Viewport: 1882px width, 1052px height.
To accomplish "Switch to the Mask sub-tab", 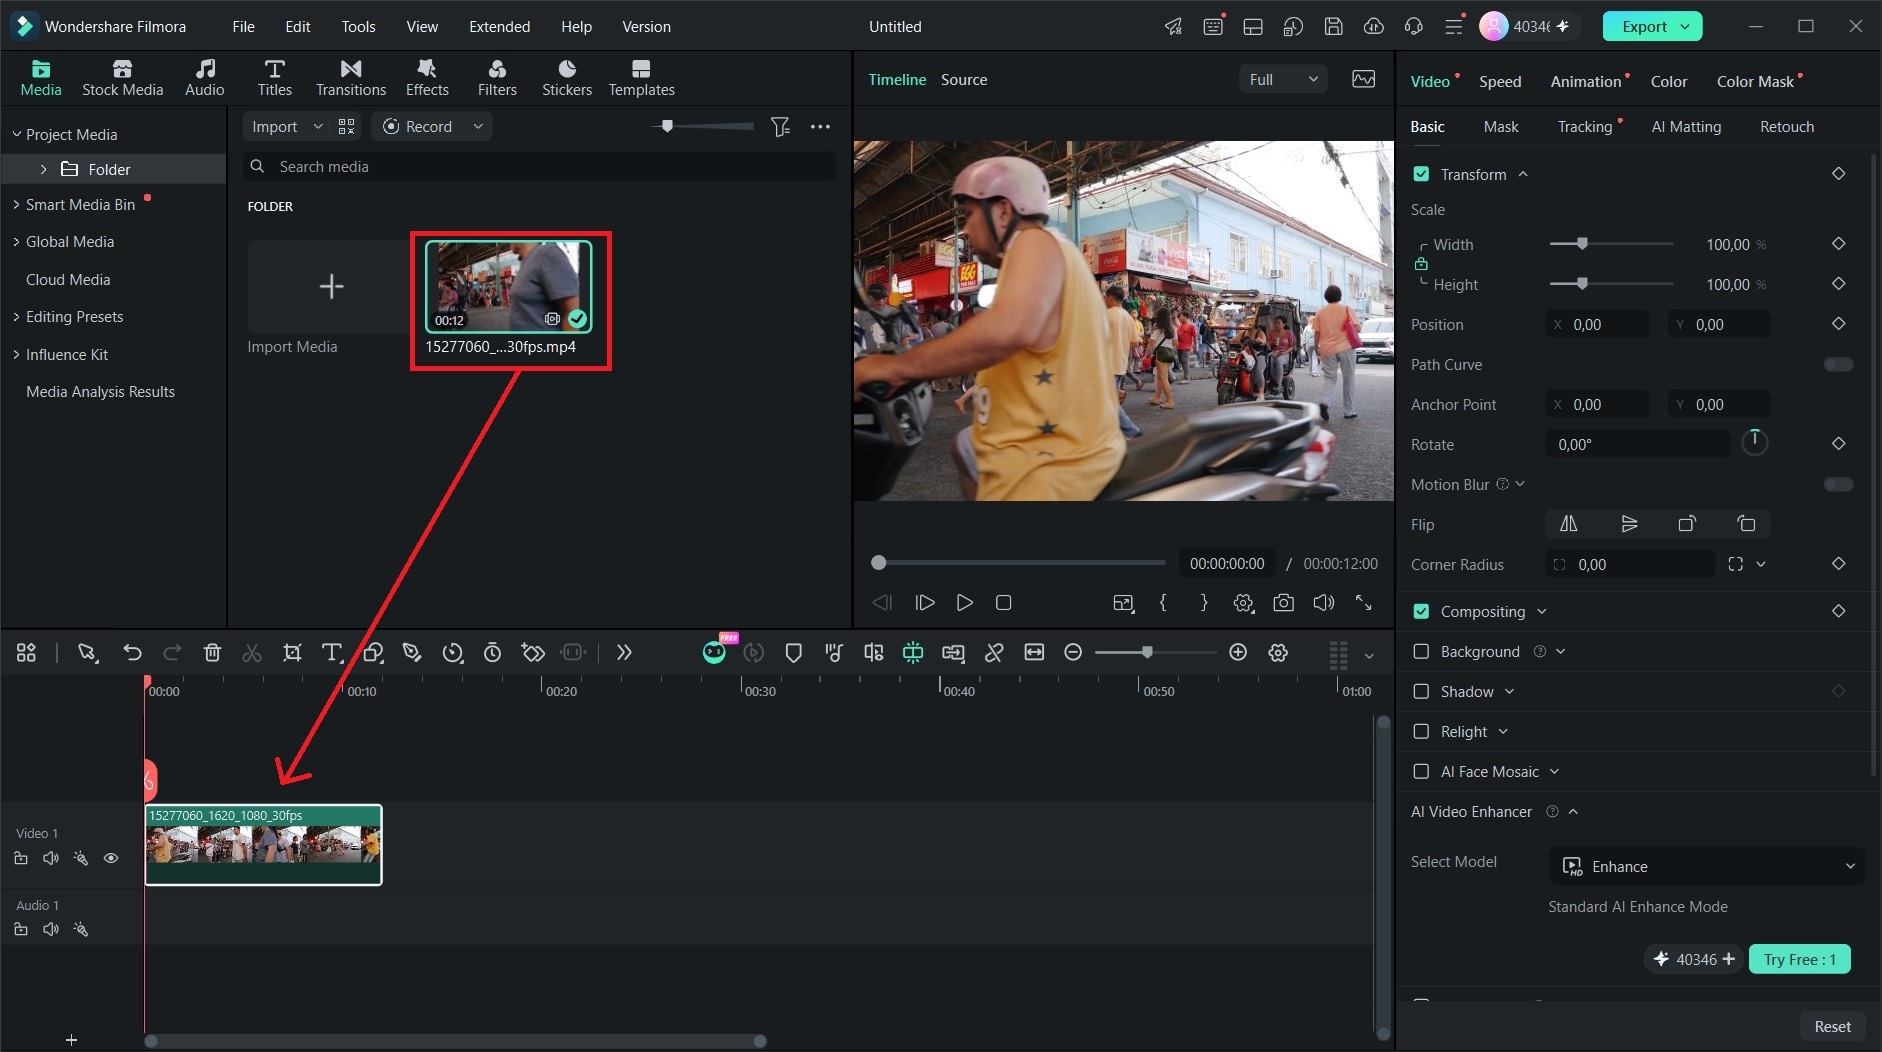I will click(1500, 127).
